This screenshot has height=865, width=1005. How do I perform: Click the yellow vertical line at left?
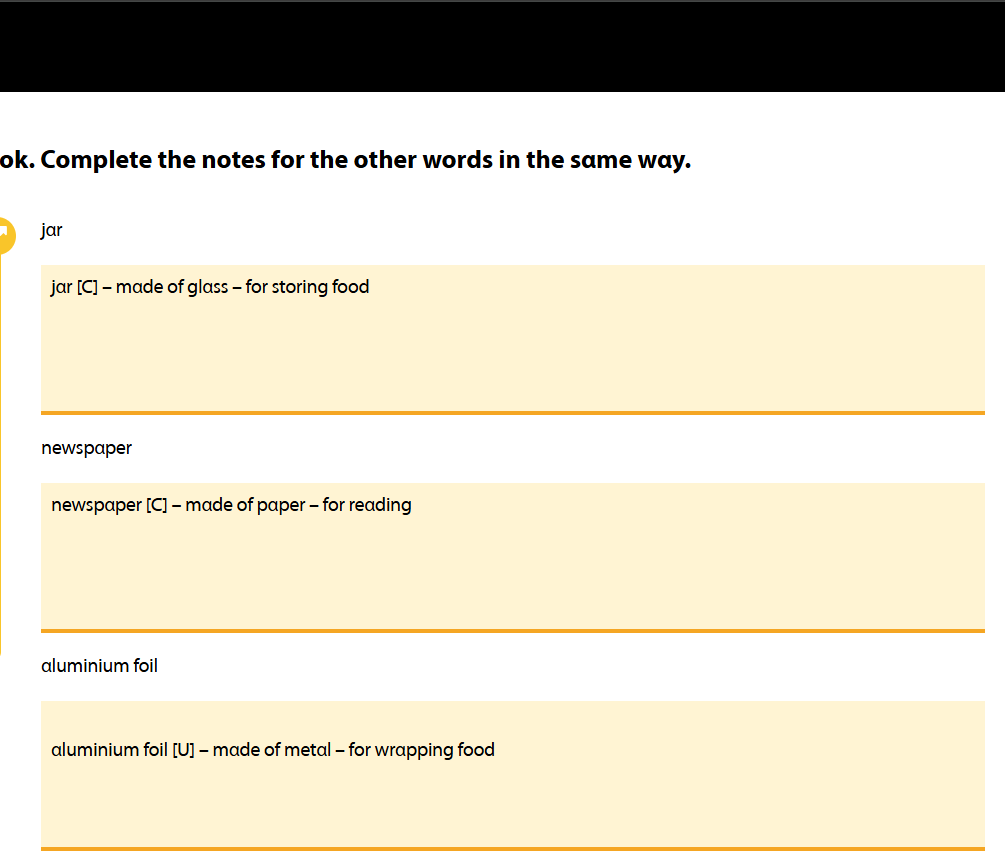[x=1, y=450]
